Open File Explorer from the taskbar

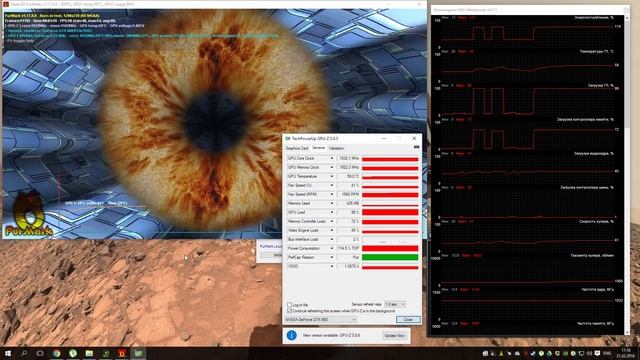89,353
